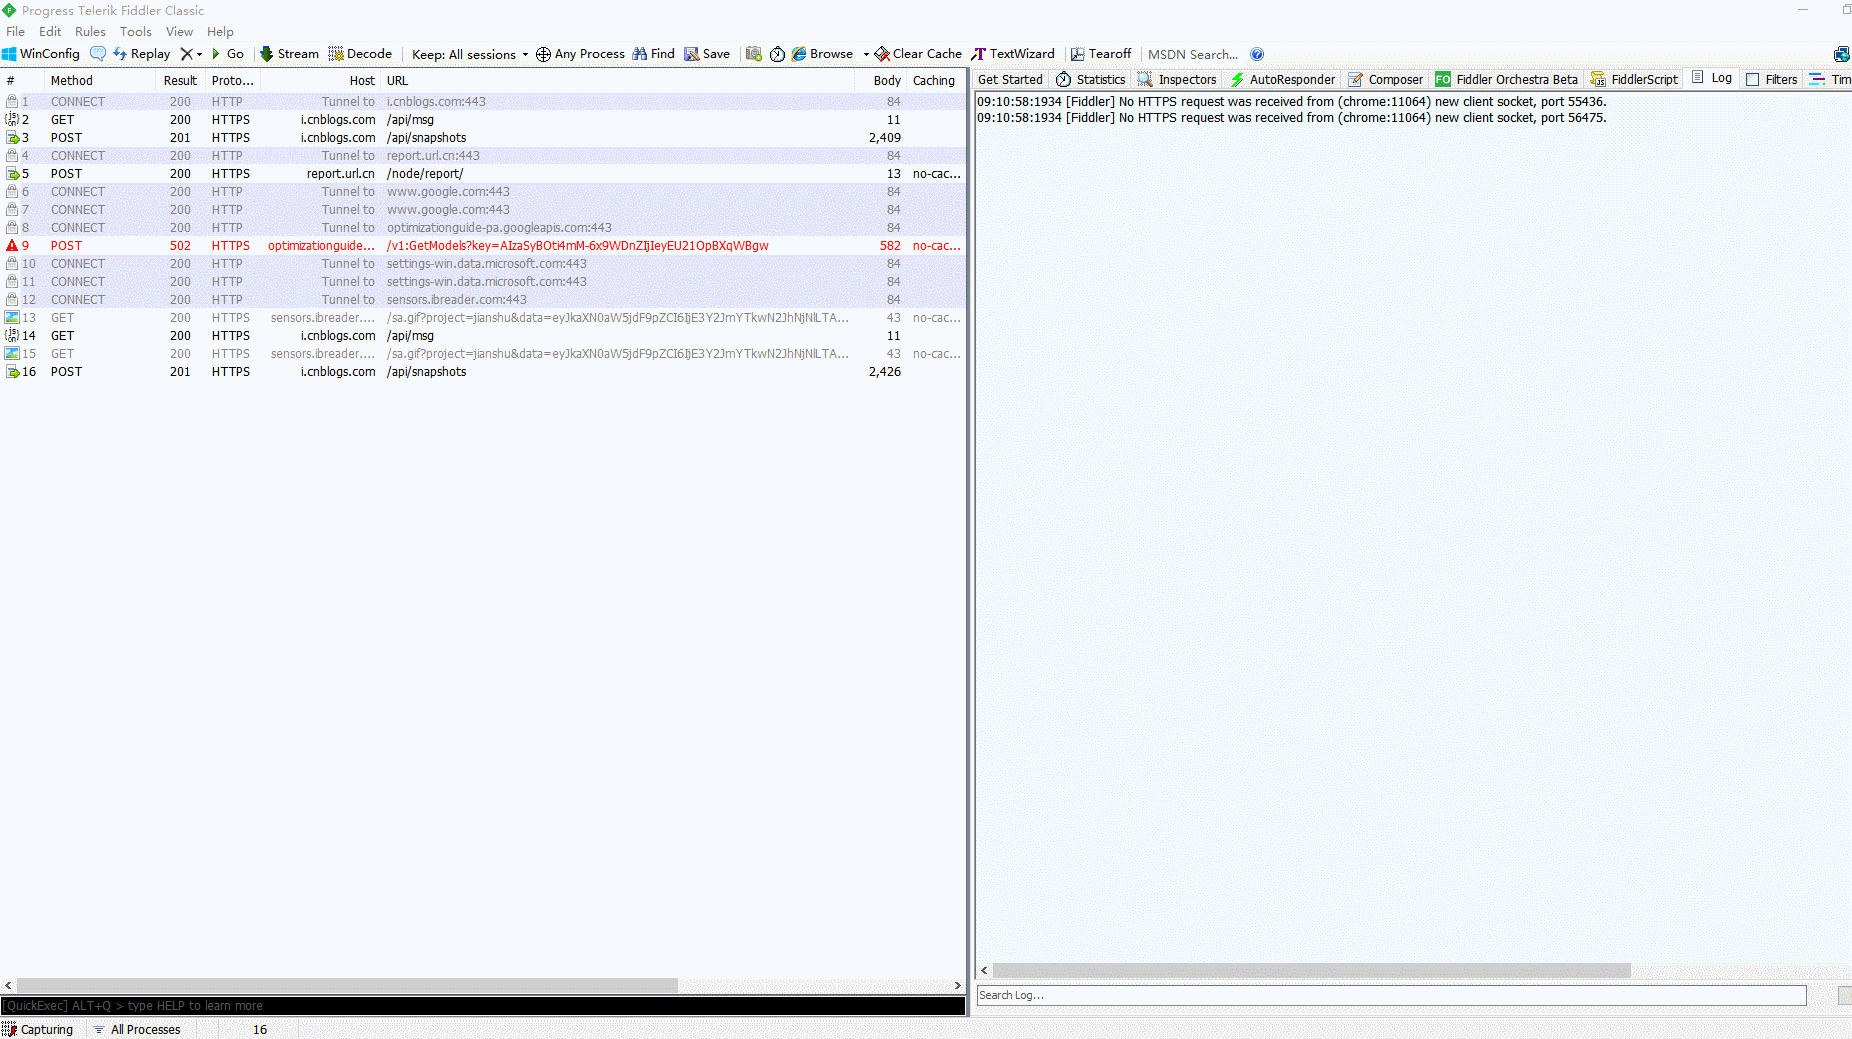Toggle Stream mode
The height and width of the screenshot is (1039, 1852).
tap(289, 54)
